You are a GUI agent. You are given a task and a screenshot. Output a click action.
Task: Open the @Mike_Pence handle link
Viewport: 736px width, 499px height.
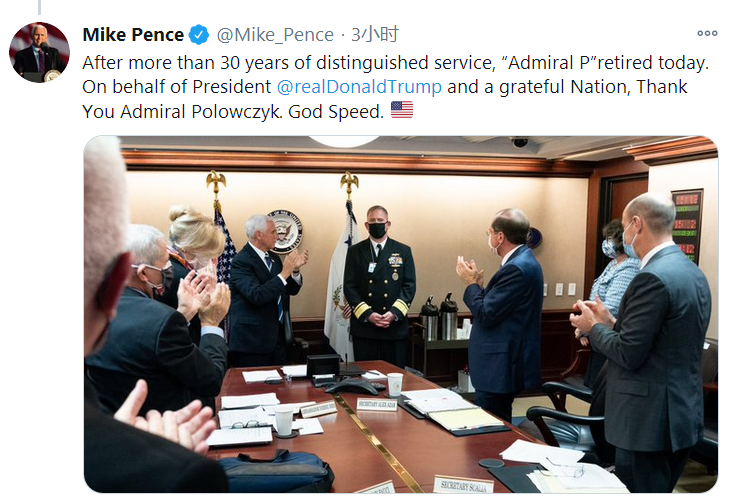click(x=276, y=35)
